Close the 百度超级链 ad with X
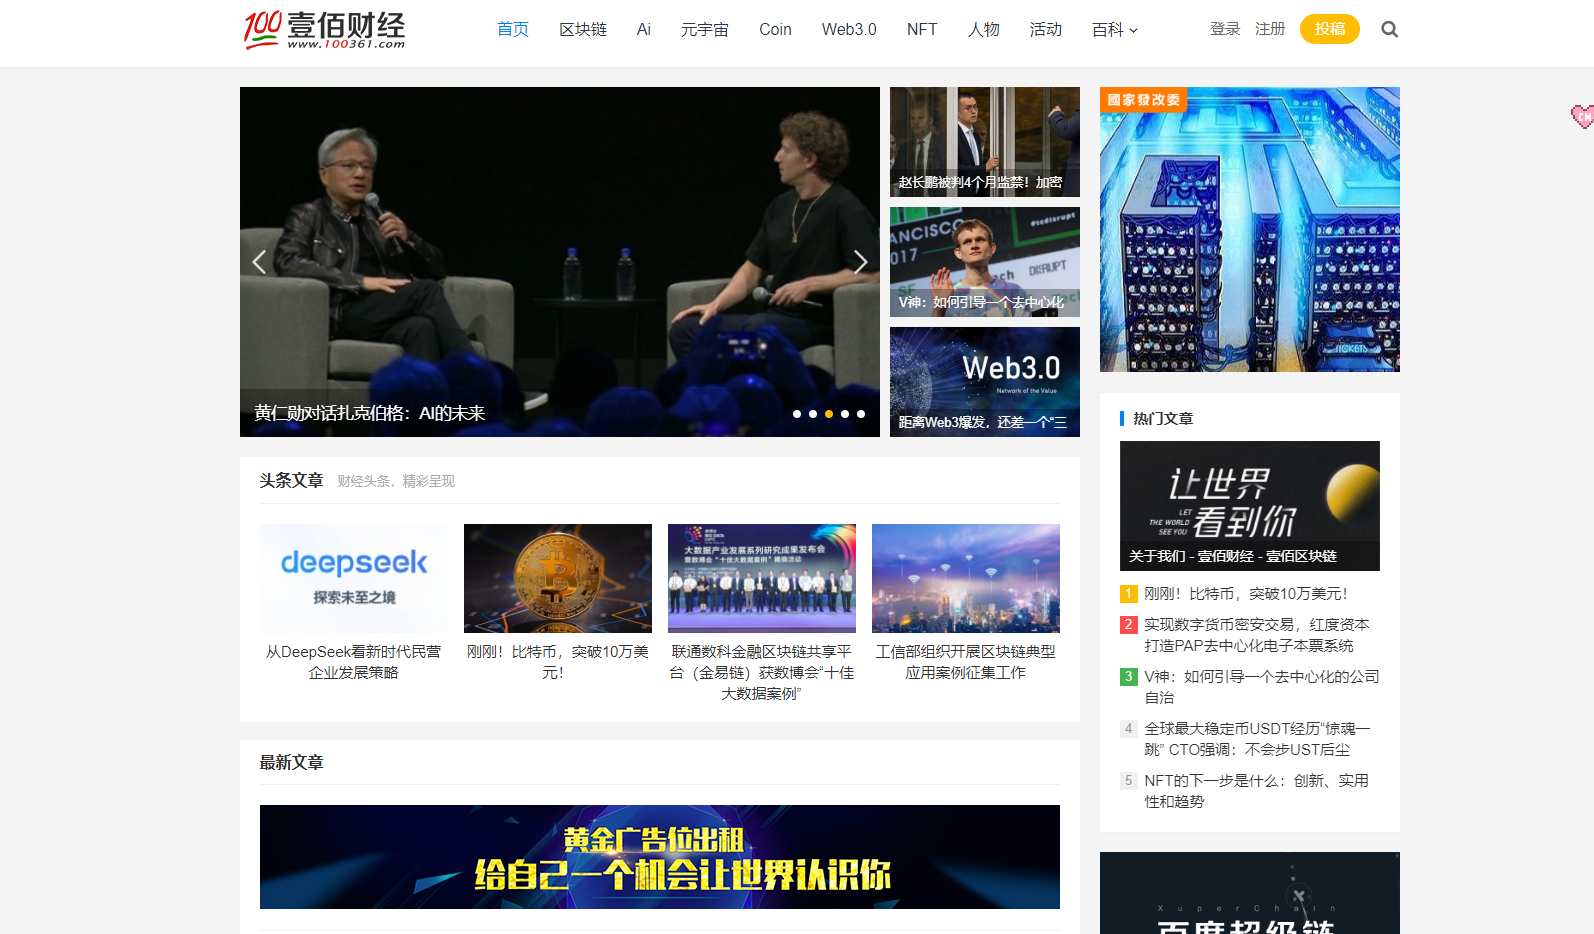This screenshot has height=934, width=1594. point(1299,896)
